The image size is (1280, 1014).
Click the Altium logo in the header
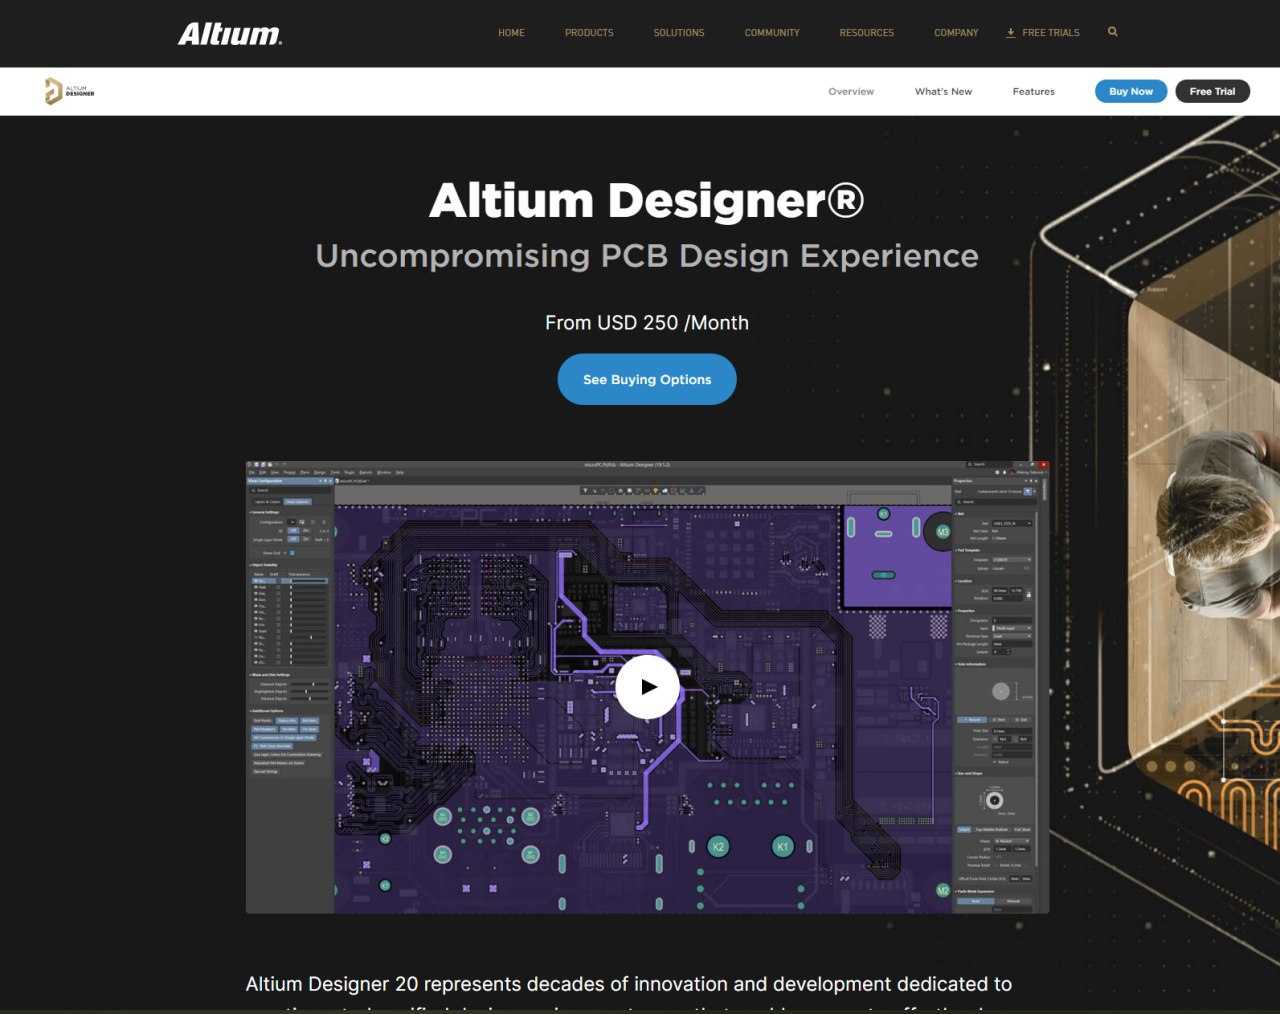point(230,34)
